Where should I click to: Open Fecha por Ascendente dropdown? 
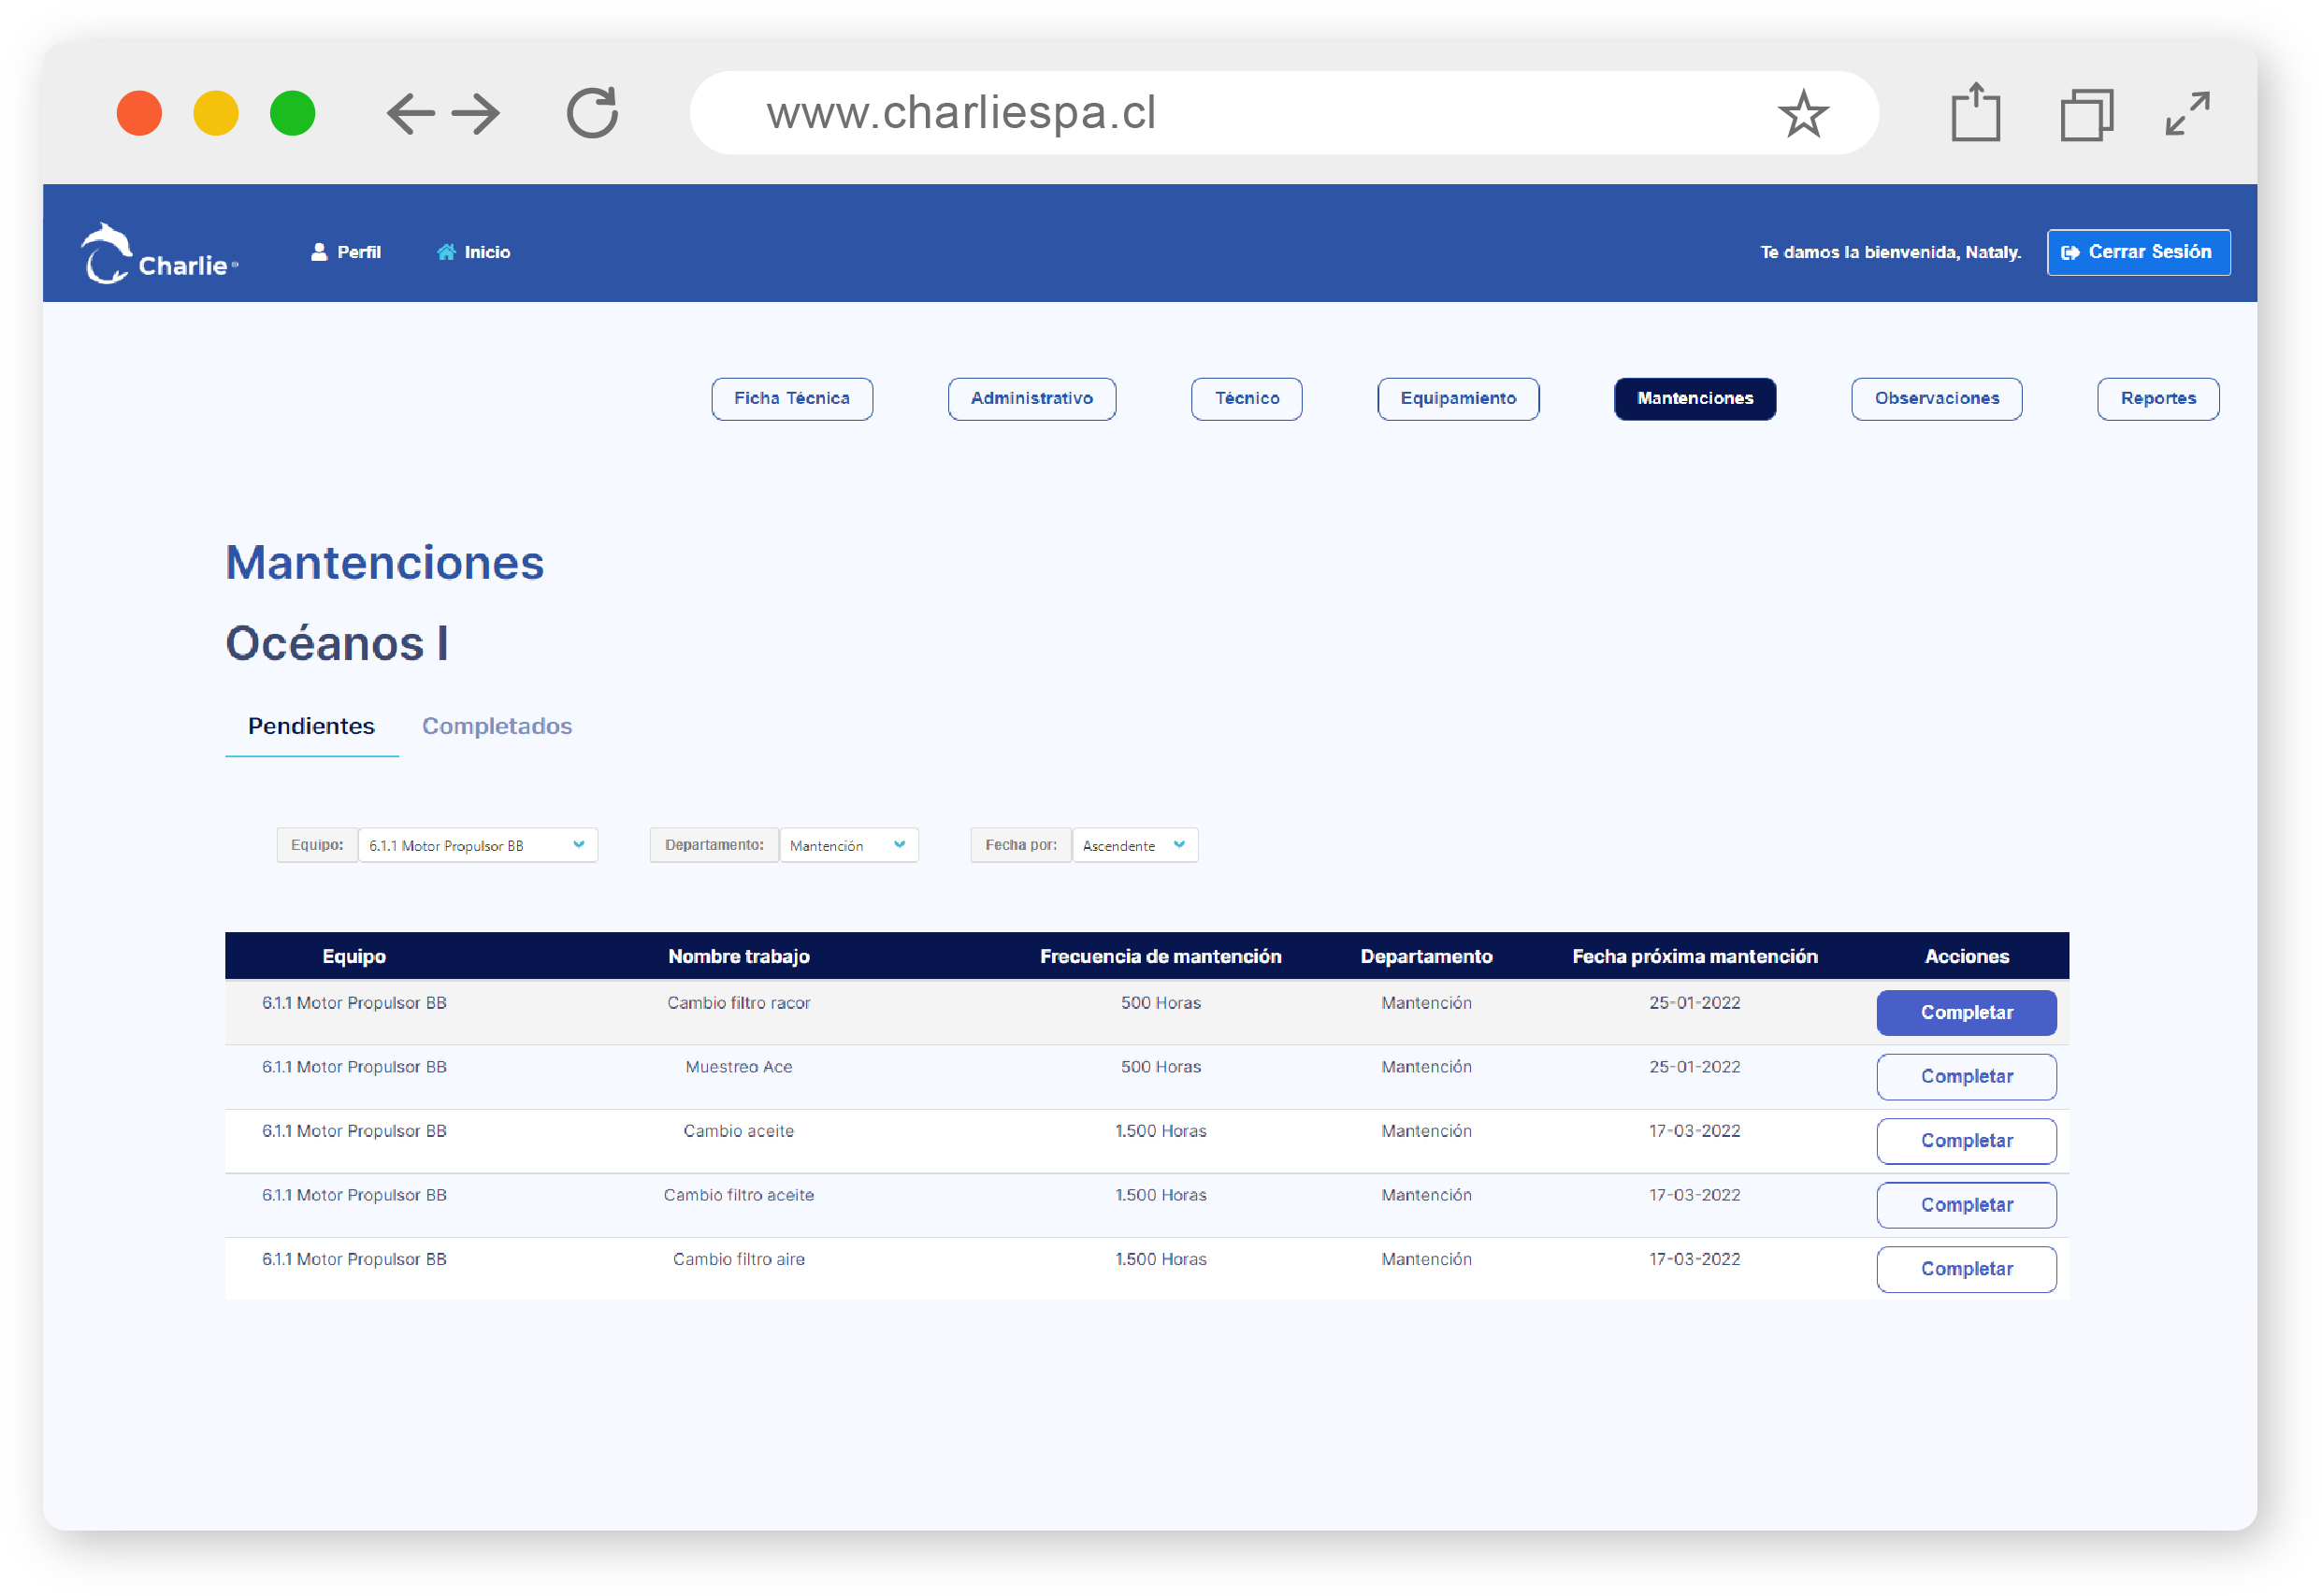1134,845
